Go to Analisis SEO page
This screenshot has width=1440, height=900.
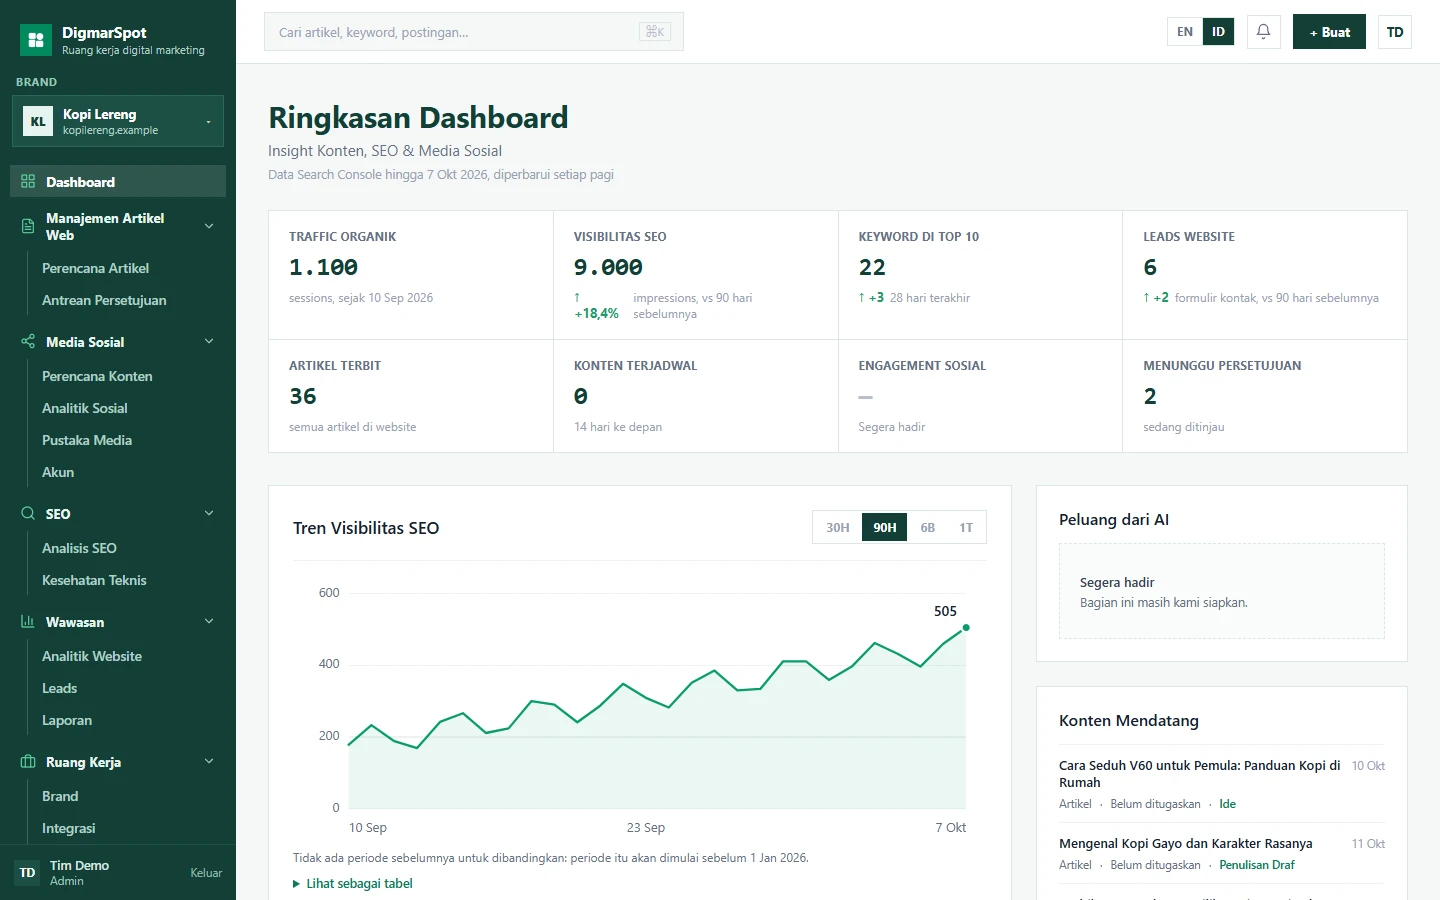point(79,548)
